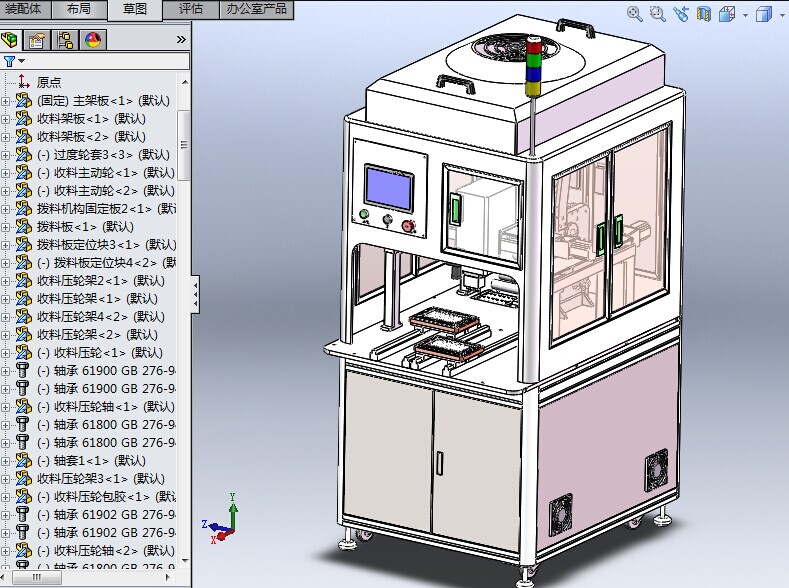This screenshot has height=588, width=789.
Task: Select the 原点 origin item
Action: click(49, 82)
